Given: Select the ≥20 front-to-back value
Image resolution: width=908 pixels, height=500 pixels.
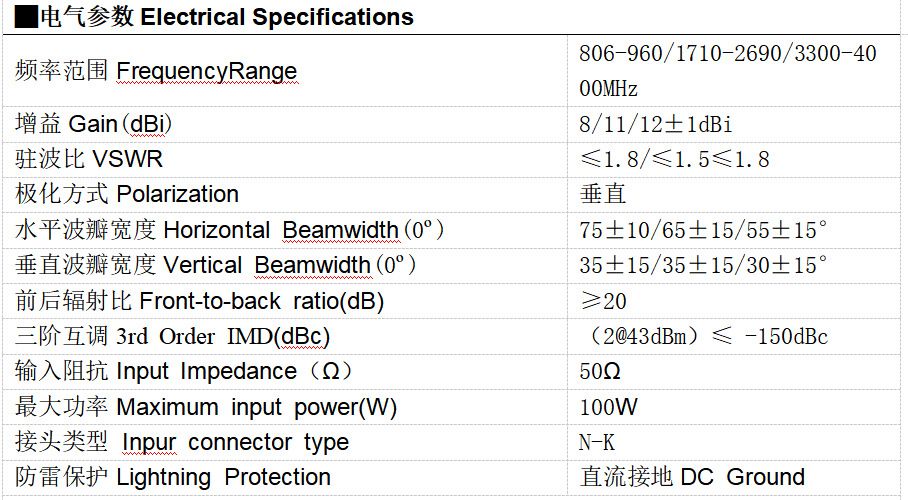Looking at the screenshot, I should click(x=603, y=301).
